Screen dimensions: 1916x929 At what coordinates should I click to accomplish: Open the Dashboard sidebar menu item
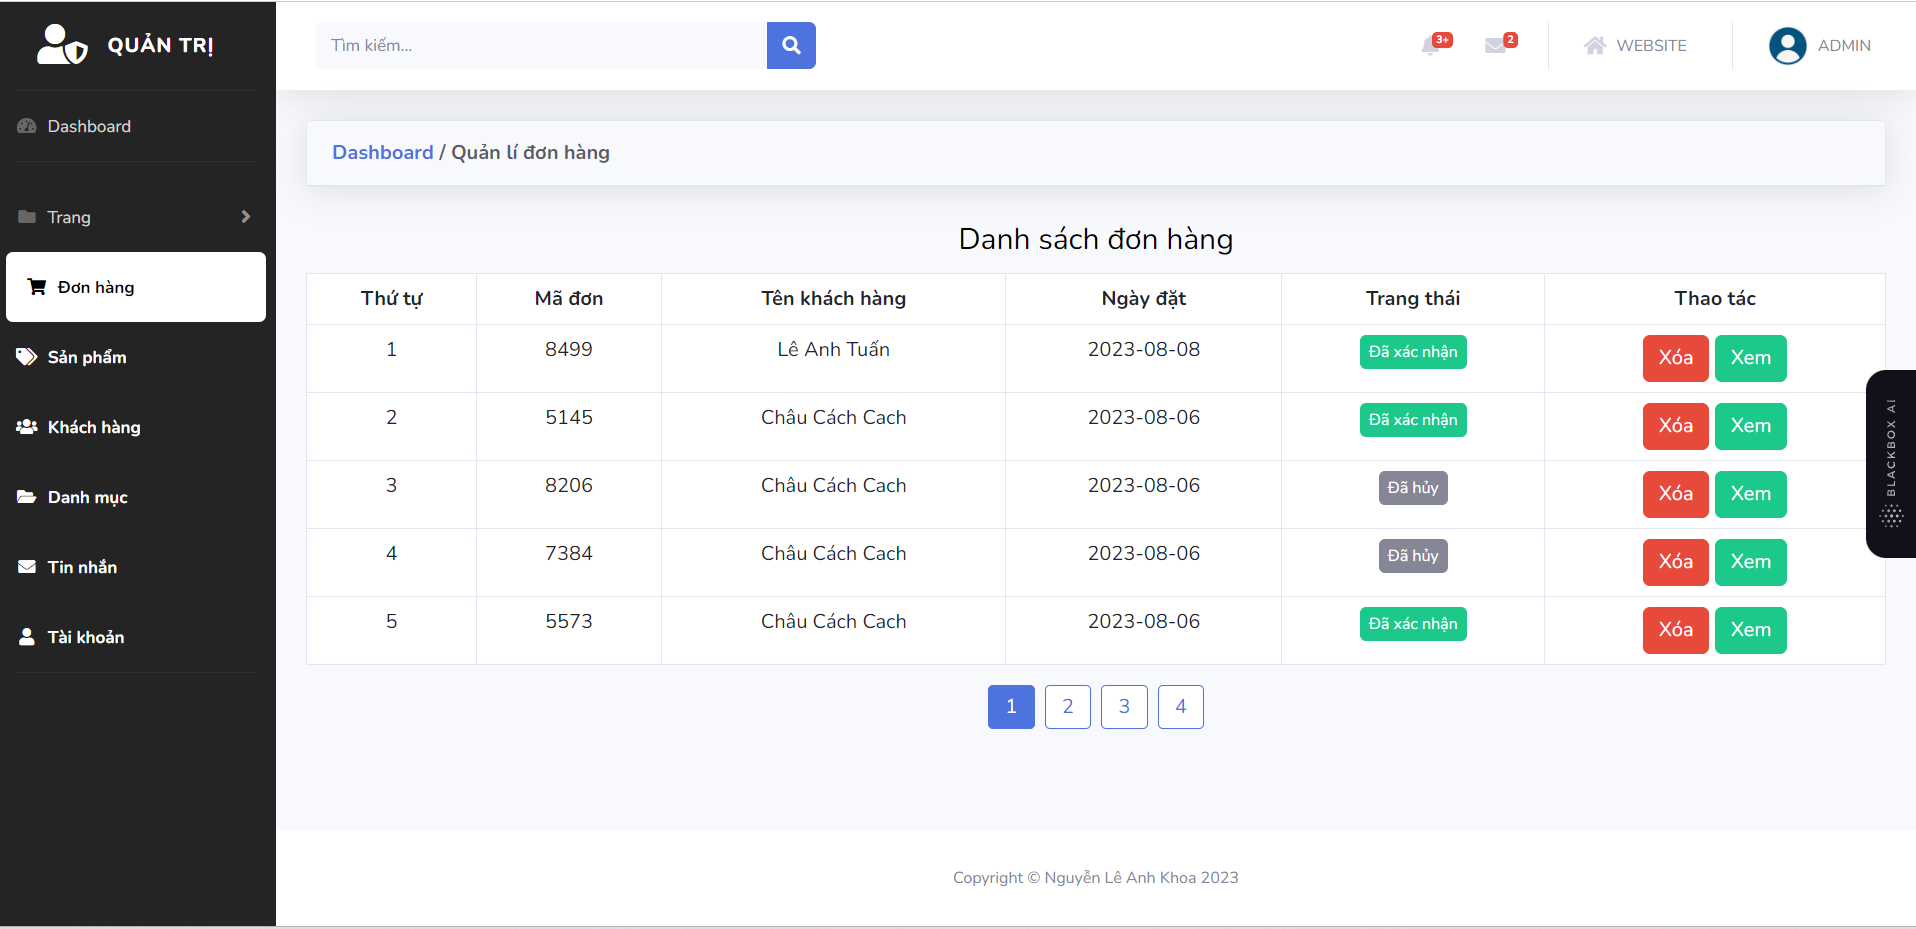click(138, 126)
